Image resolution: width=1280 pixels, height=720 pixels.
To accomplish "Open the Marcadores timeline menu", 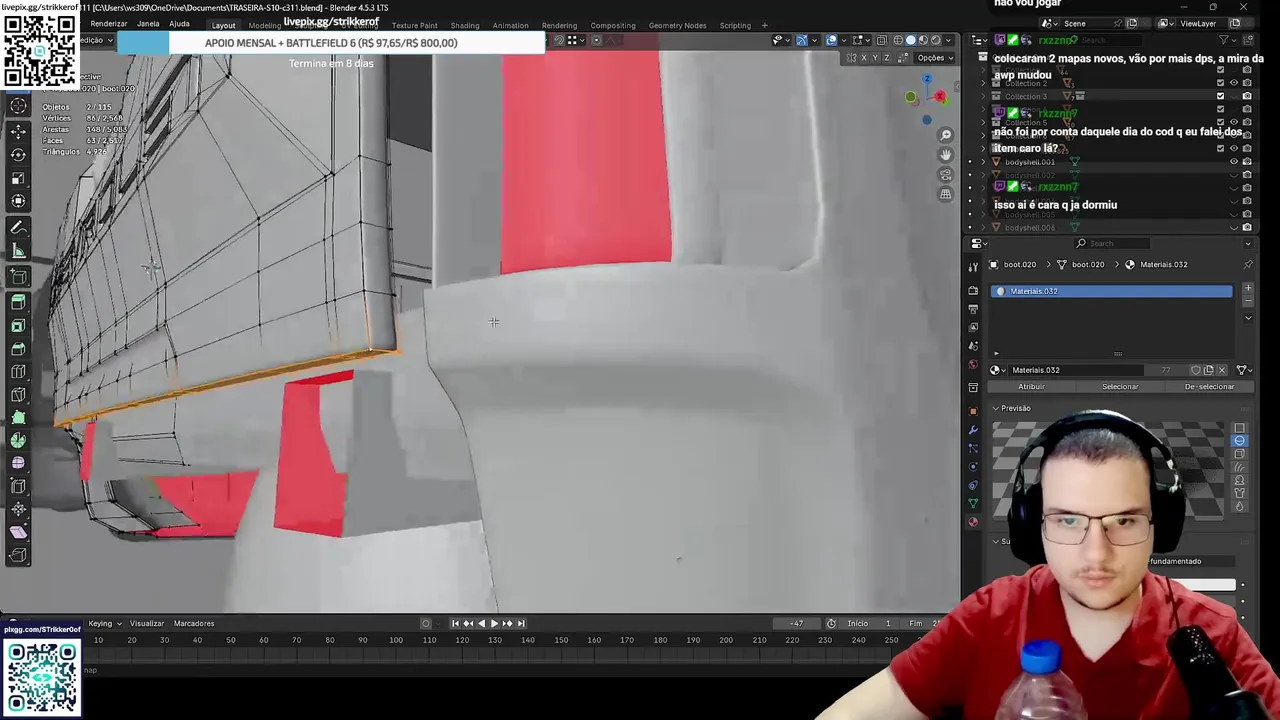I will 194,623.
